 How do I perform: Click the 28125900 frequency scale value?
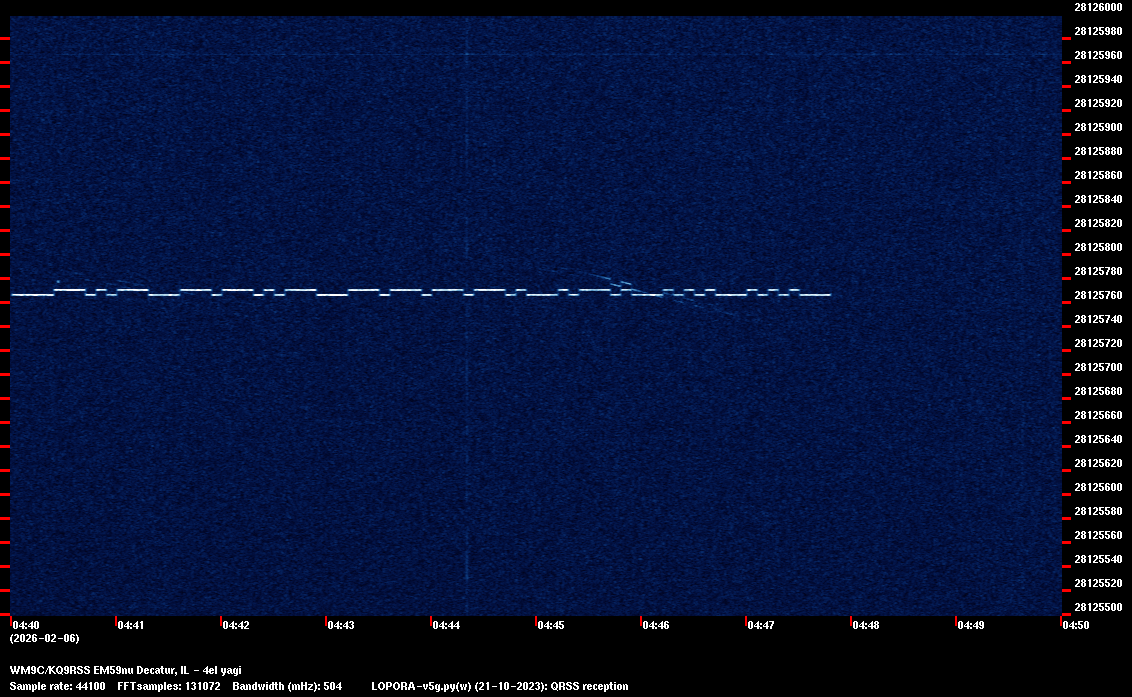click(x=1097, y=127)
